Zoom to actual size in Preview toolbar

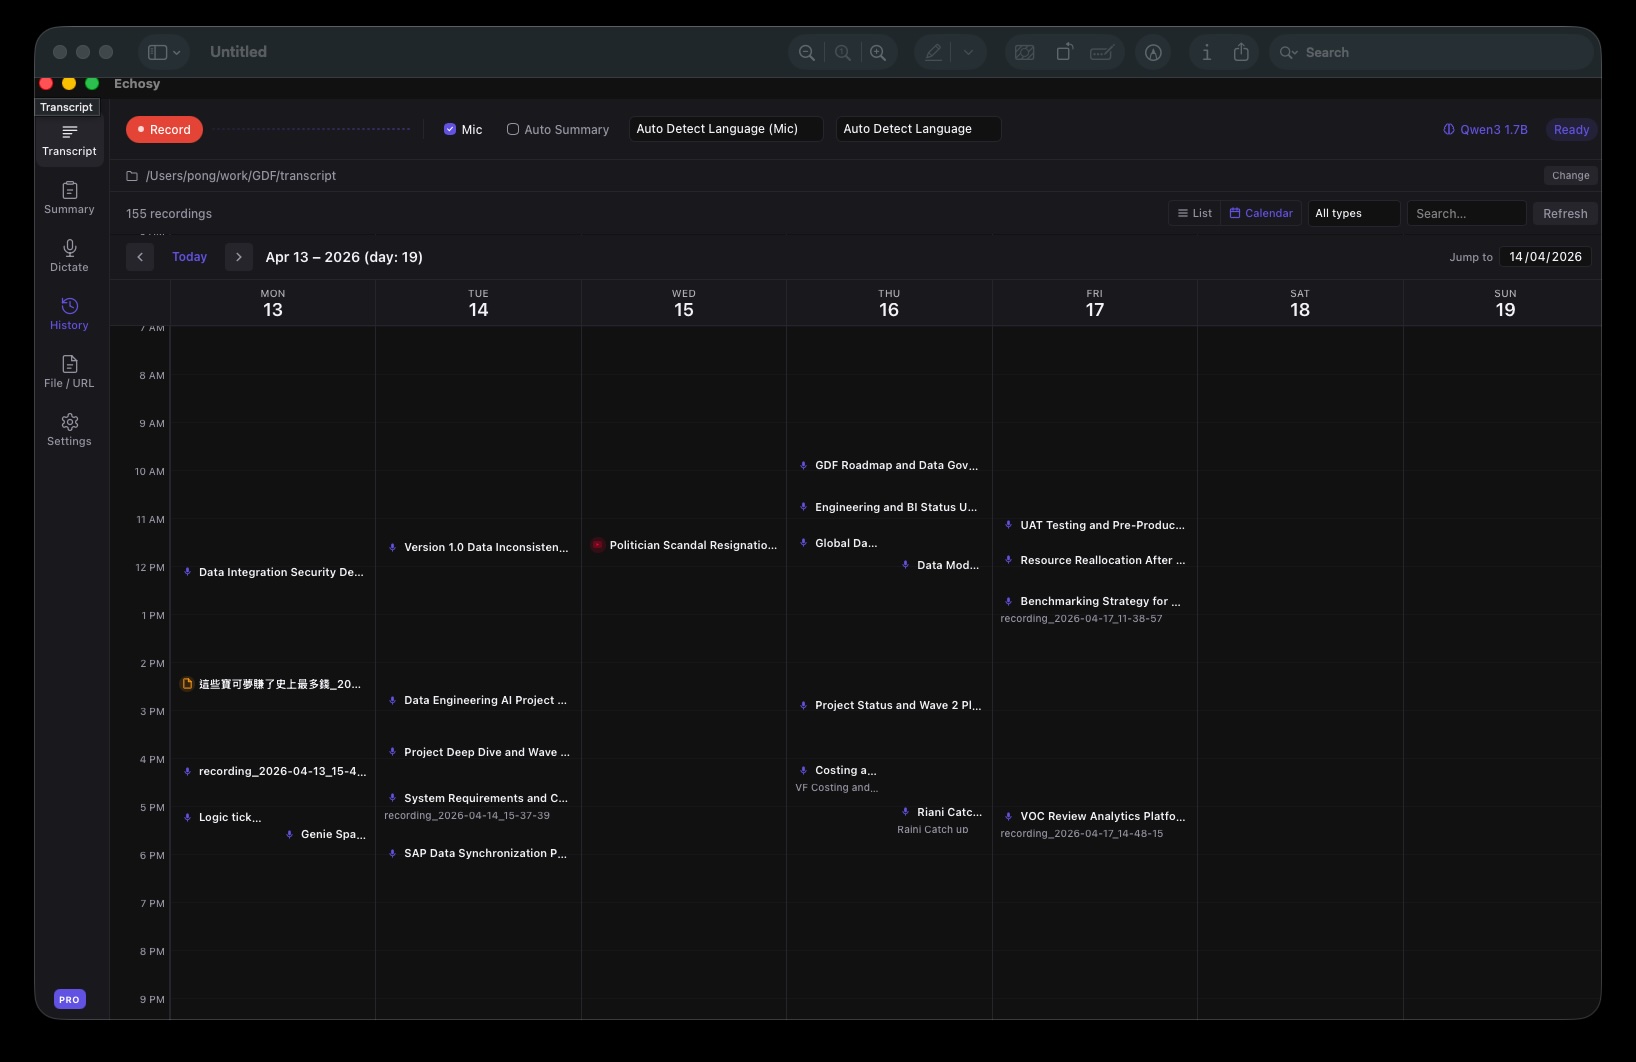[843, 52]
